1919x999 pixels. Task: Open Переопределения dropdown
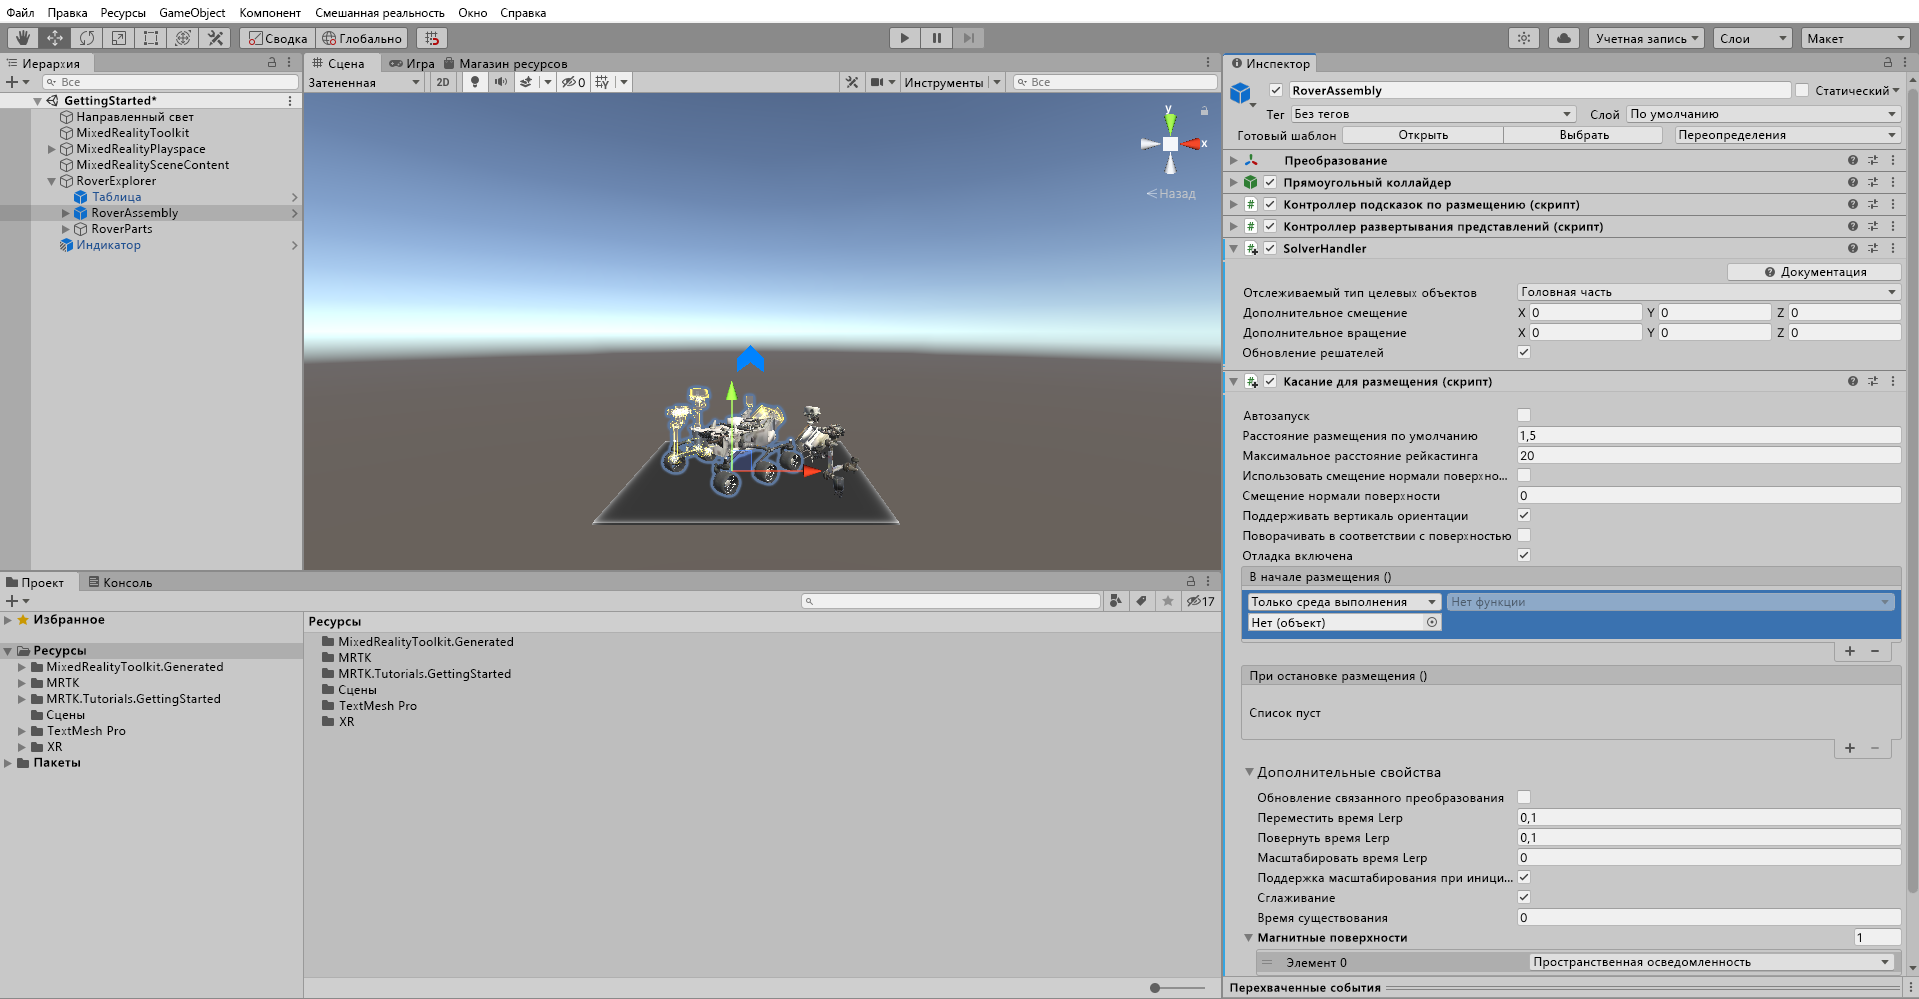click(x=1787, y=135)
